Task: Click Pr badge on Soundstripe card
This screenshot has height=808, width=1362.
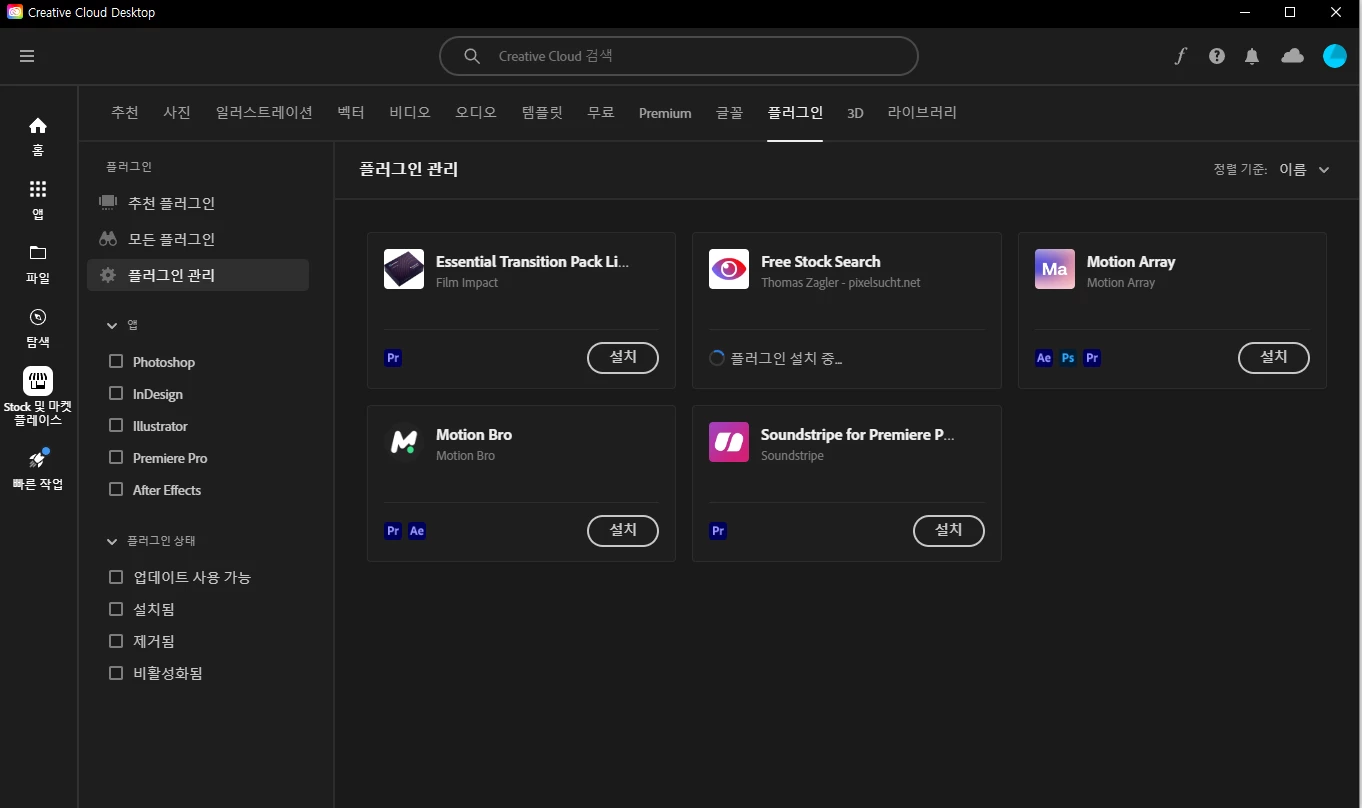Action: point(718,531)
